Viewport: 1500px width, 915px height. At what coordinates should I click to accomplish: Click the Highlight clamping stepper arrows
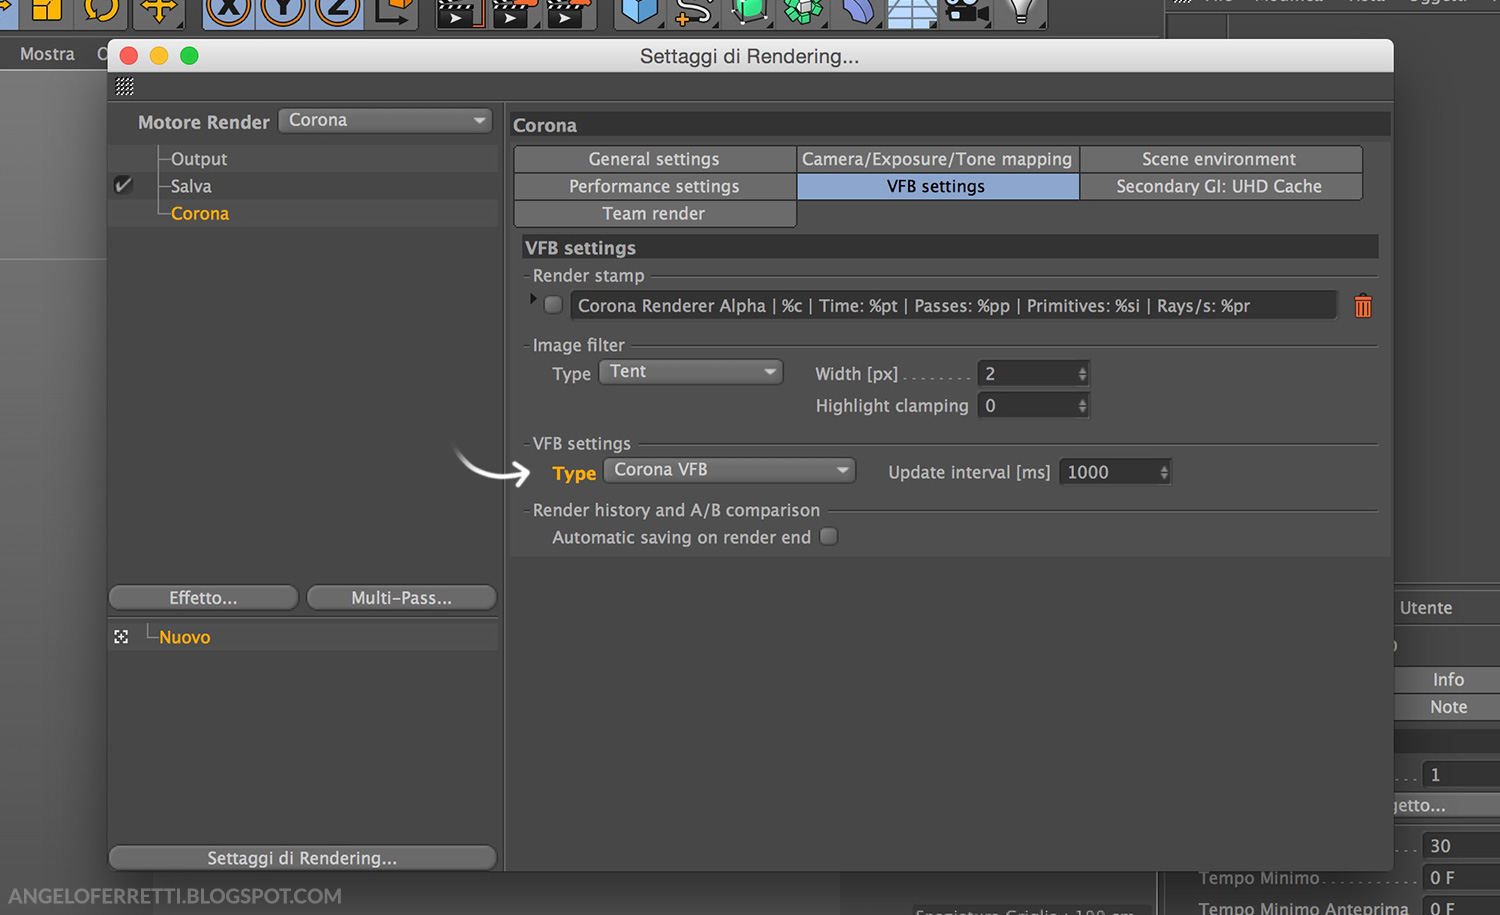(1082, 406)
